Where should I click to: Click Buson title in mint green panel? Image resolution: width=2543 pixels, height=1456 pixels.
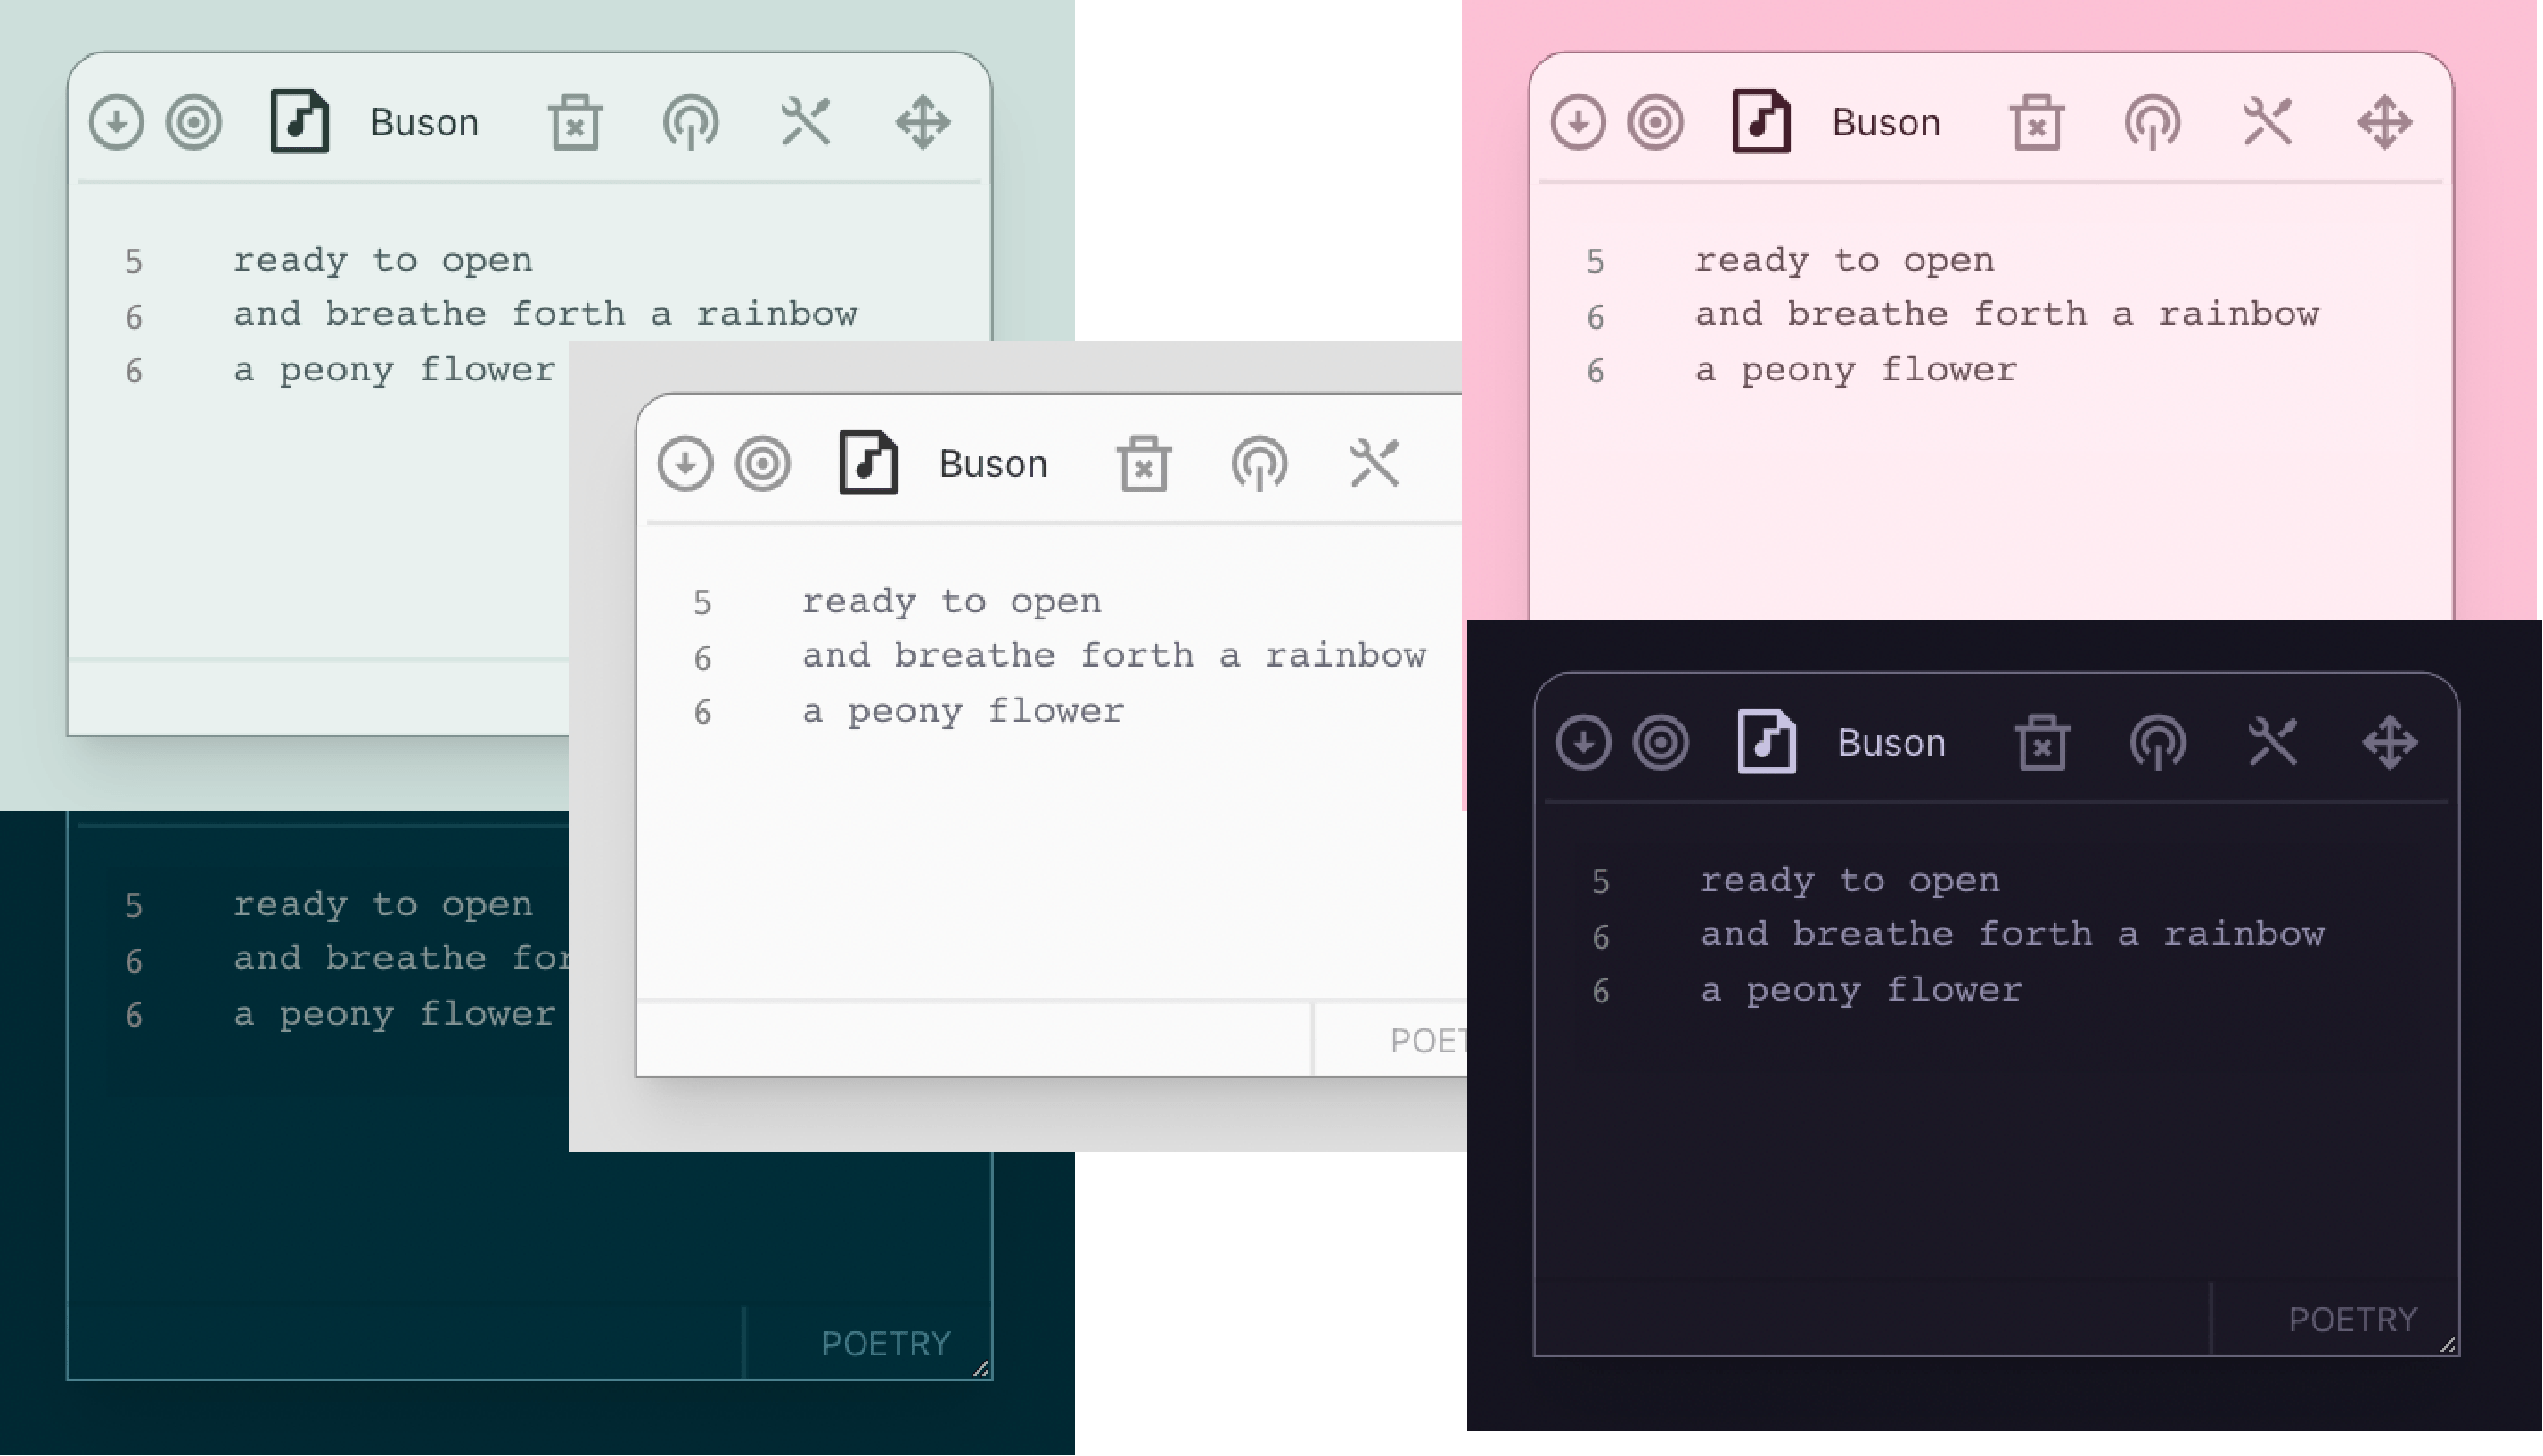424,123
